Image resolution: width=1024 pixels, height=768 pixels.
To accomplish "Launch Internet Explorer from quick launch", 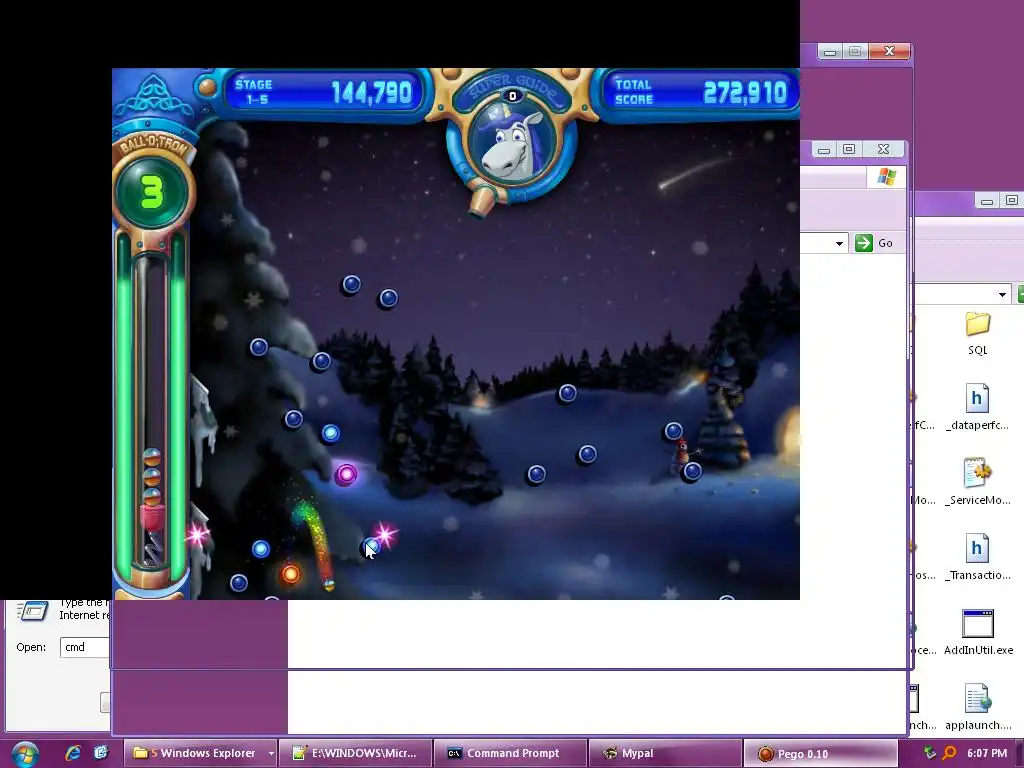I will pyautogui.click(x=72, y=753).
